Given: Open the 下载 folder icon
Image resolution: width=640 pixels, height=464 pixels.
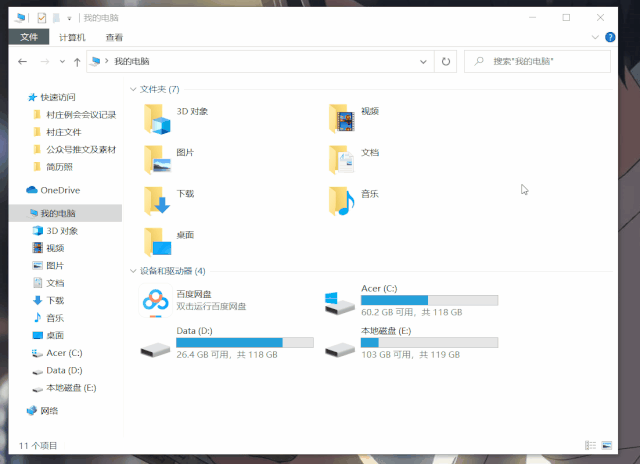Looking at the screenshot, I should point(157,201).
